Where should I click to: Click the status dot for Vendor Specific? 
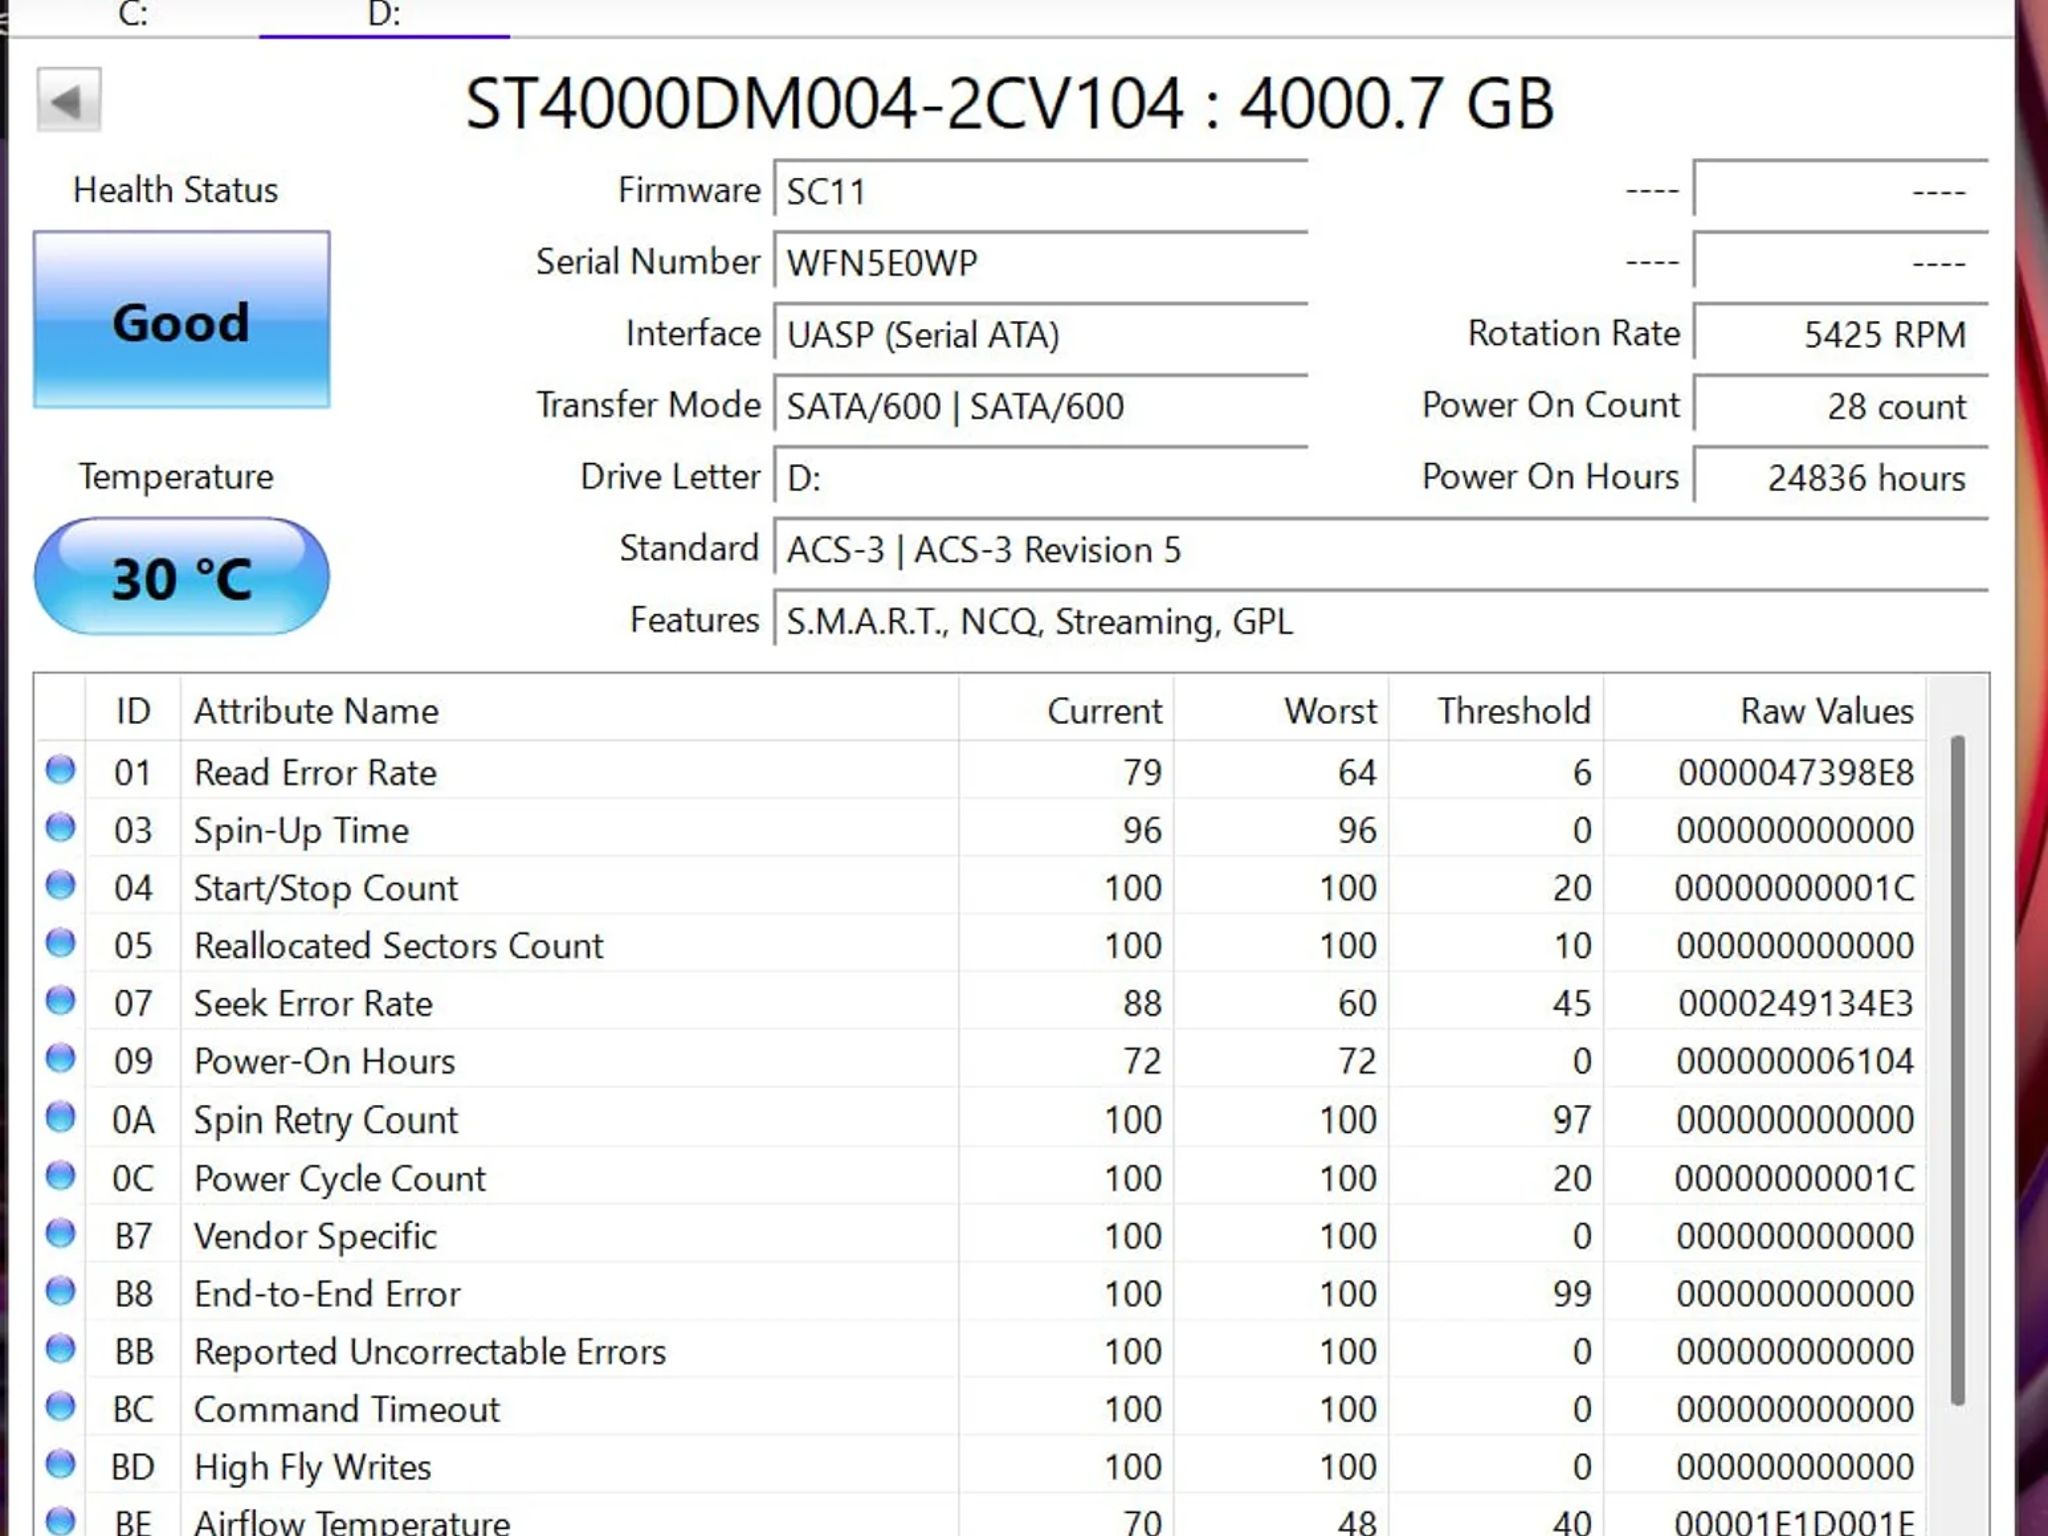pos(61,1234)
